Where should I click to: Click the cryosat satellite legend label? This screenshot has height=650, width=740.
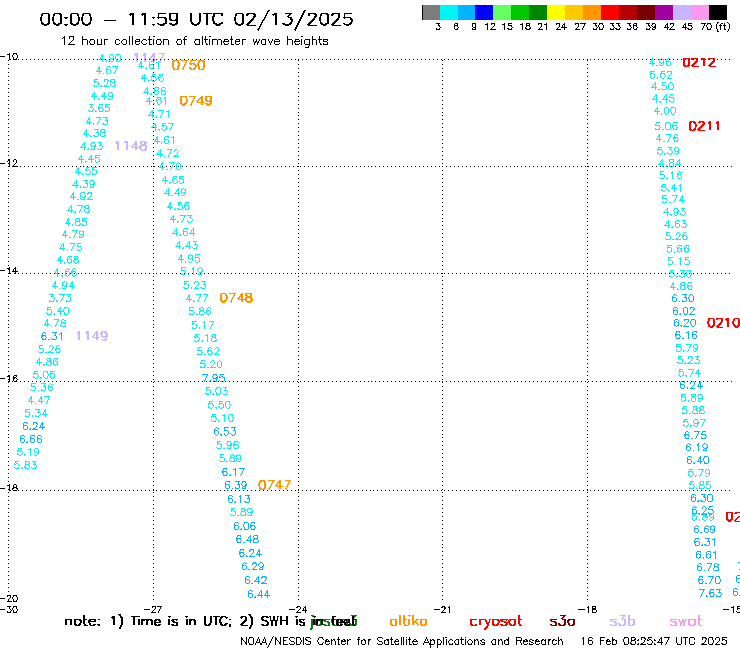(x=496, y=622)
